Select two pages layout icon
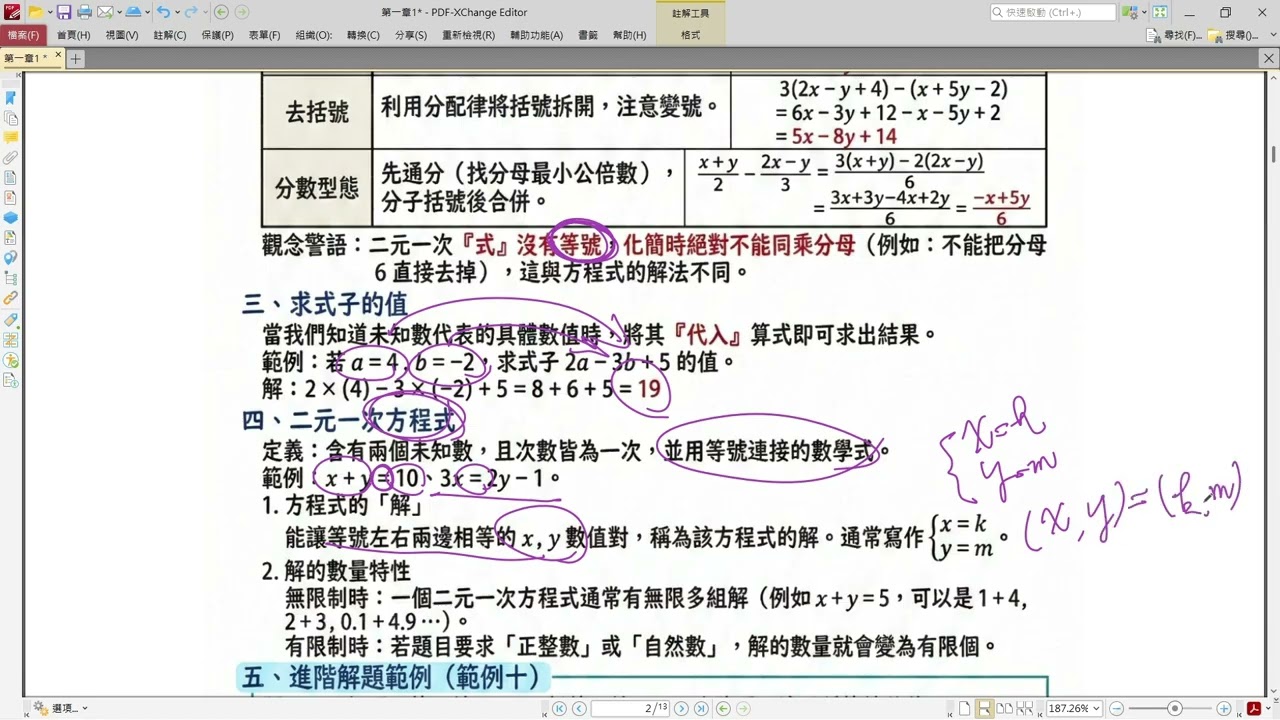This screenshot has height=720, width=1280. [x=1005, y=708]
